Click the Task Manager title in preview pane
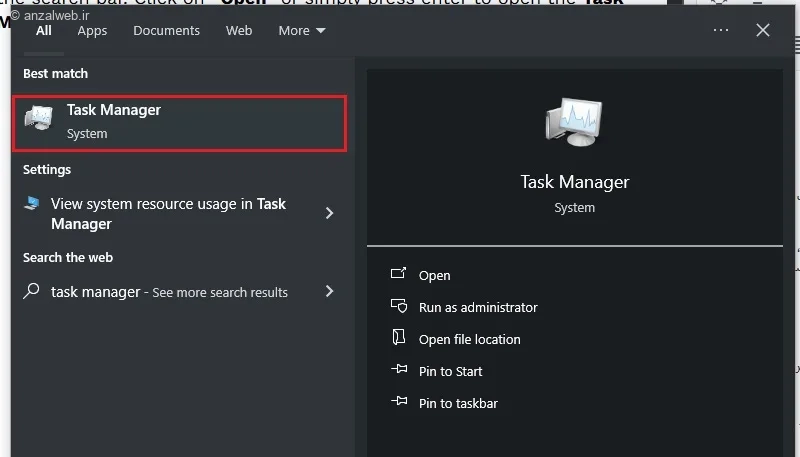This screenshot has height=457, width=800. [x=574, y=182]
